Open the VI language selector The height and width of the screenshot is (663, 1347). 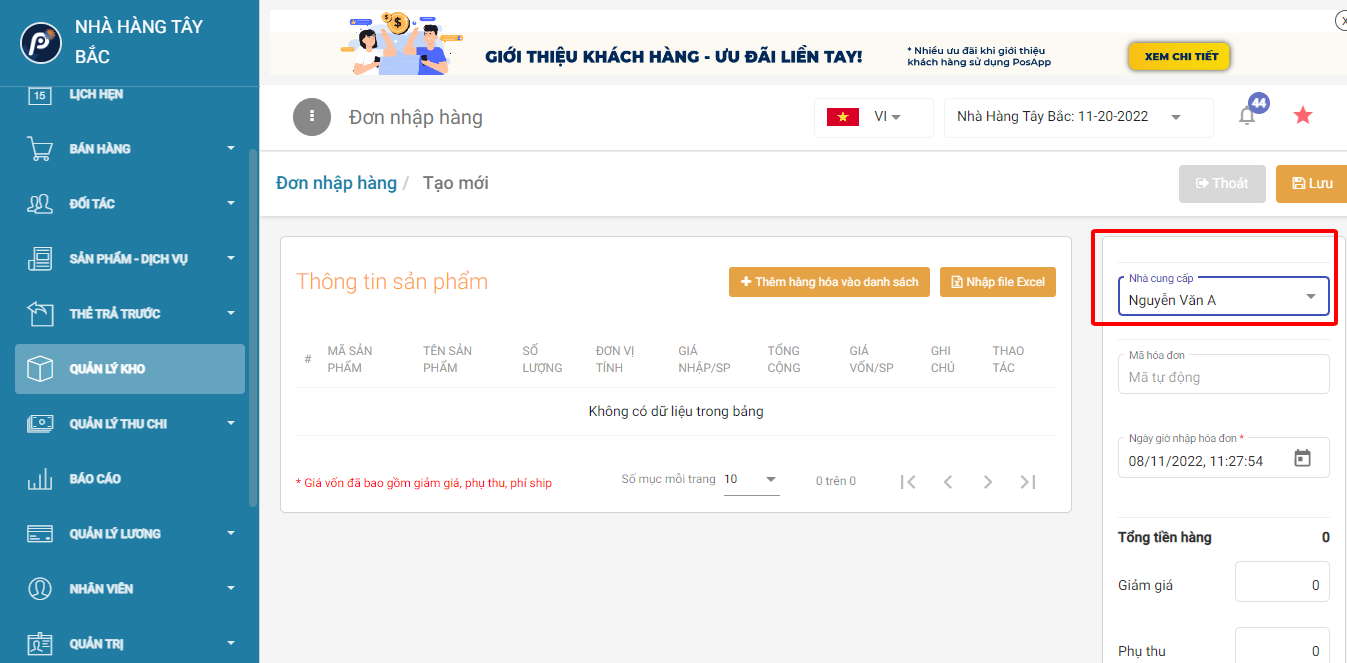tap(875, 117)
